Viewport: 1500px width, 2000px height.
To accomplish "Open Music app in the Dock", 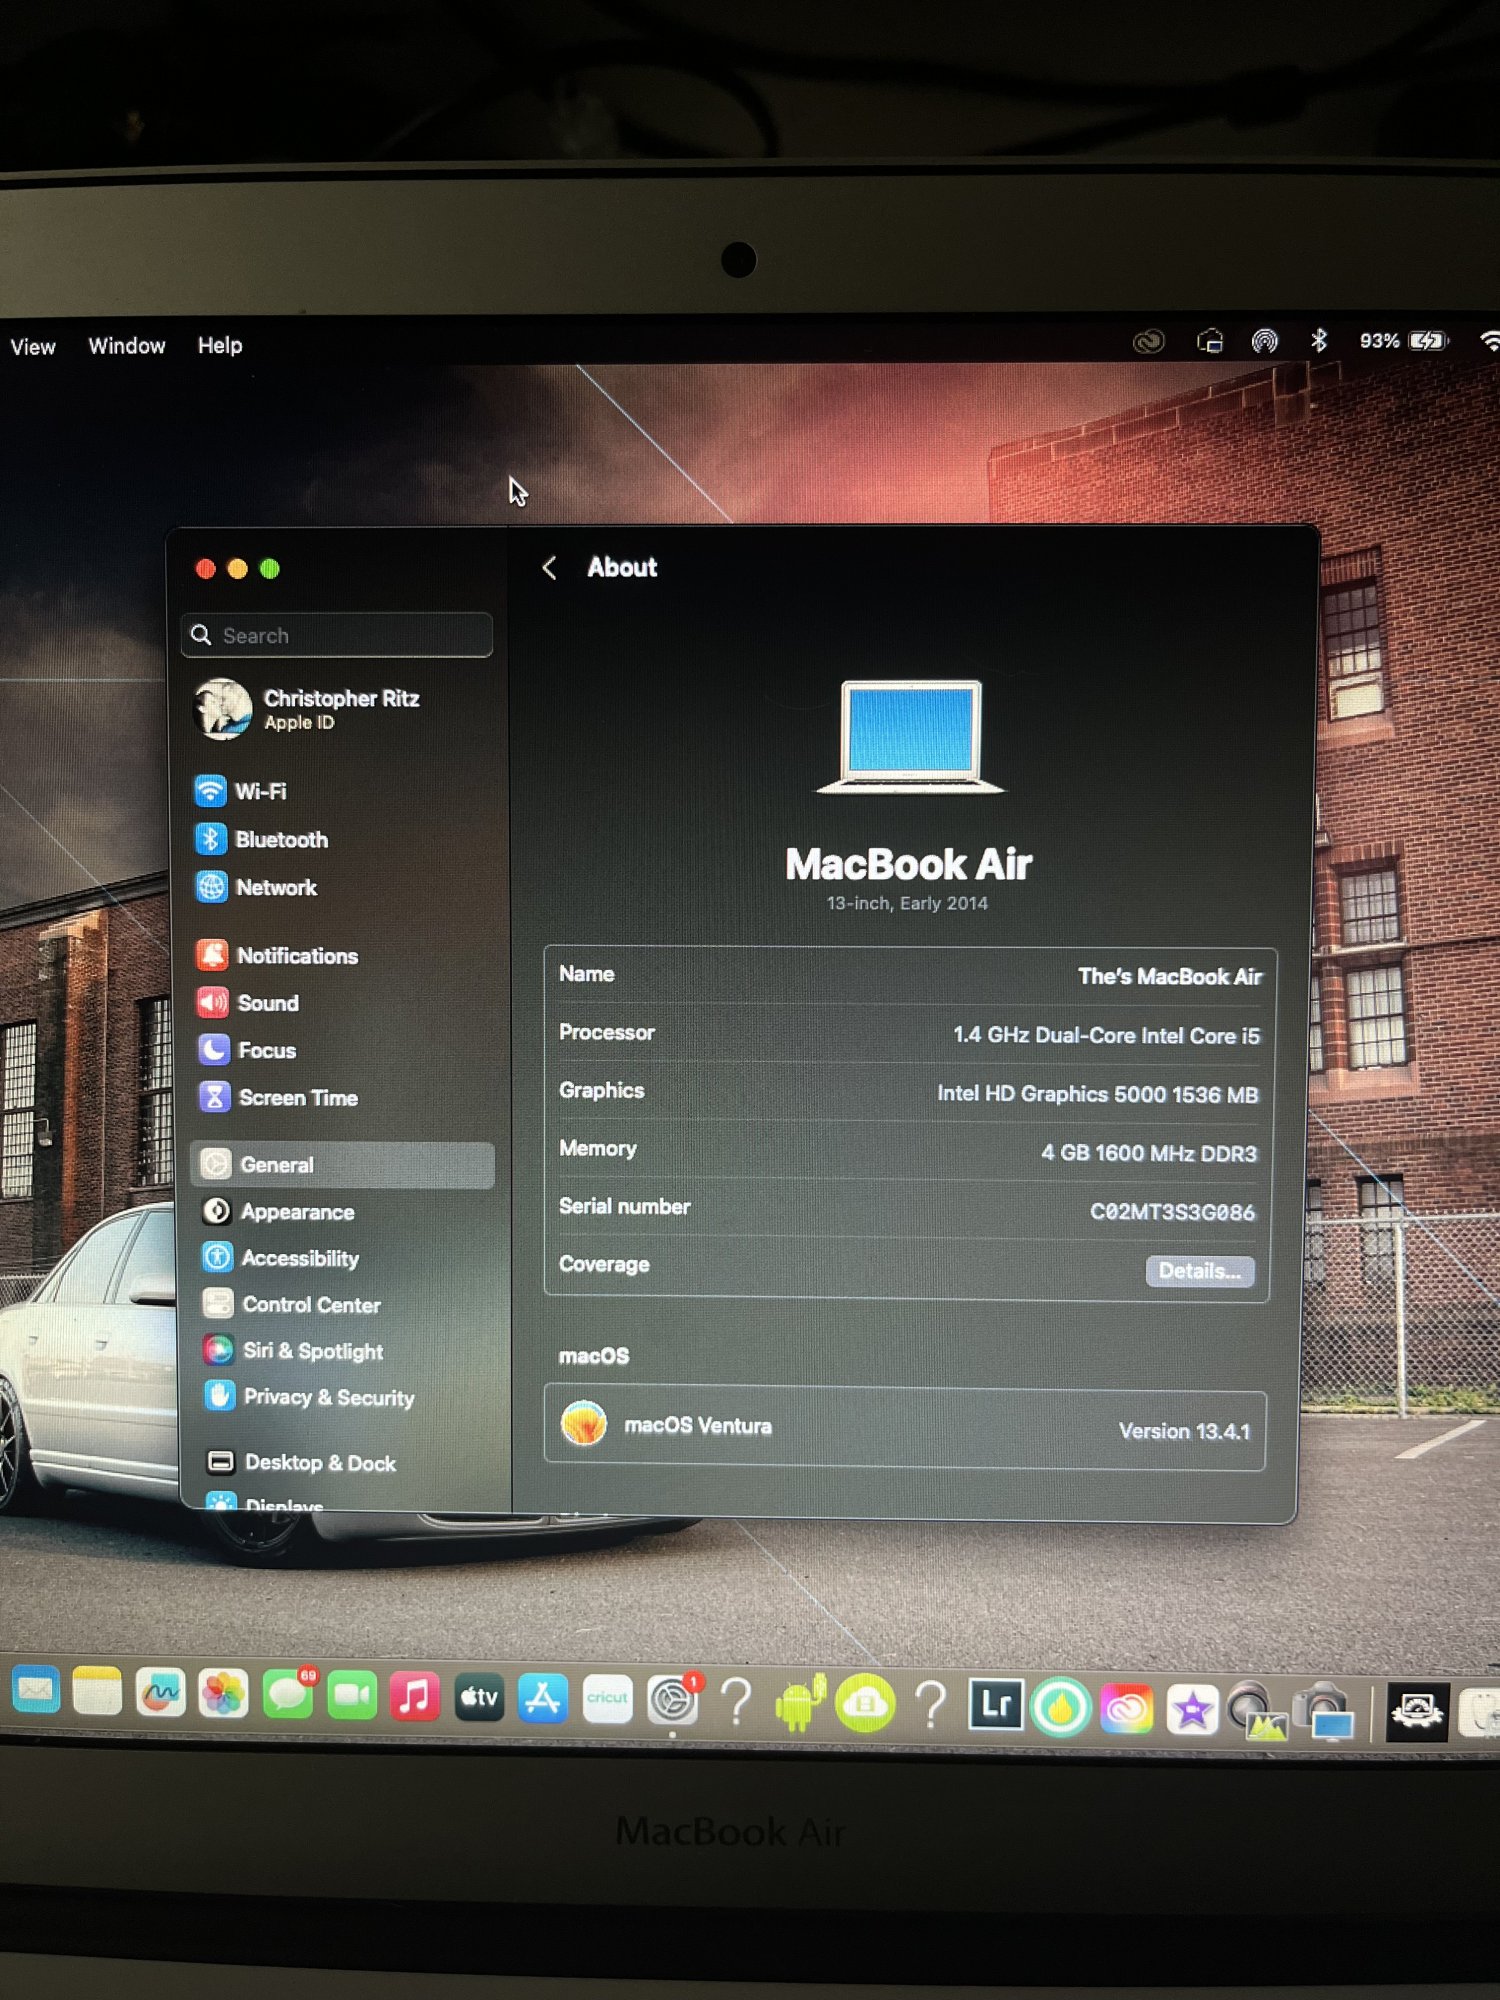I will pyautogui.click(x=415, y=1697).
